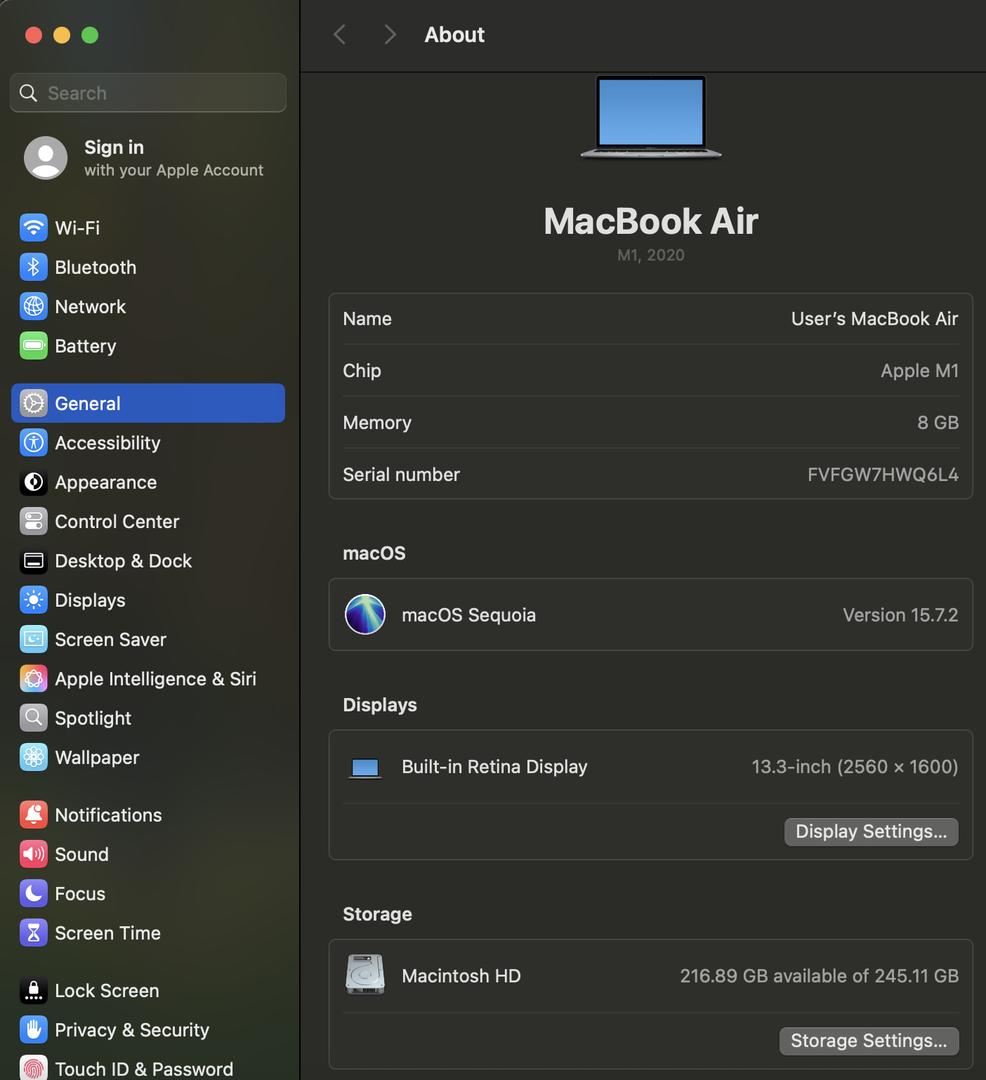
Task: Select the Screen Saver icon
Action: pos(33,640)
